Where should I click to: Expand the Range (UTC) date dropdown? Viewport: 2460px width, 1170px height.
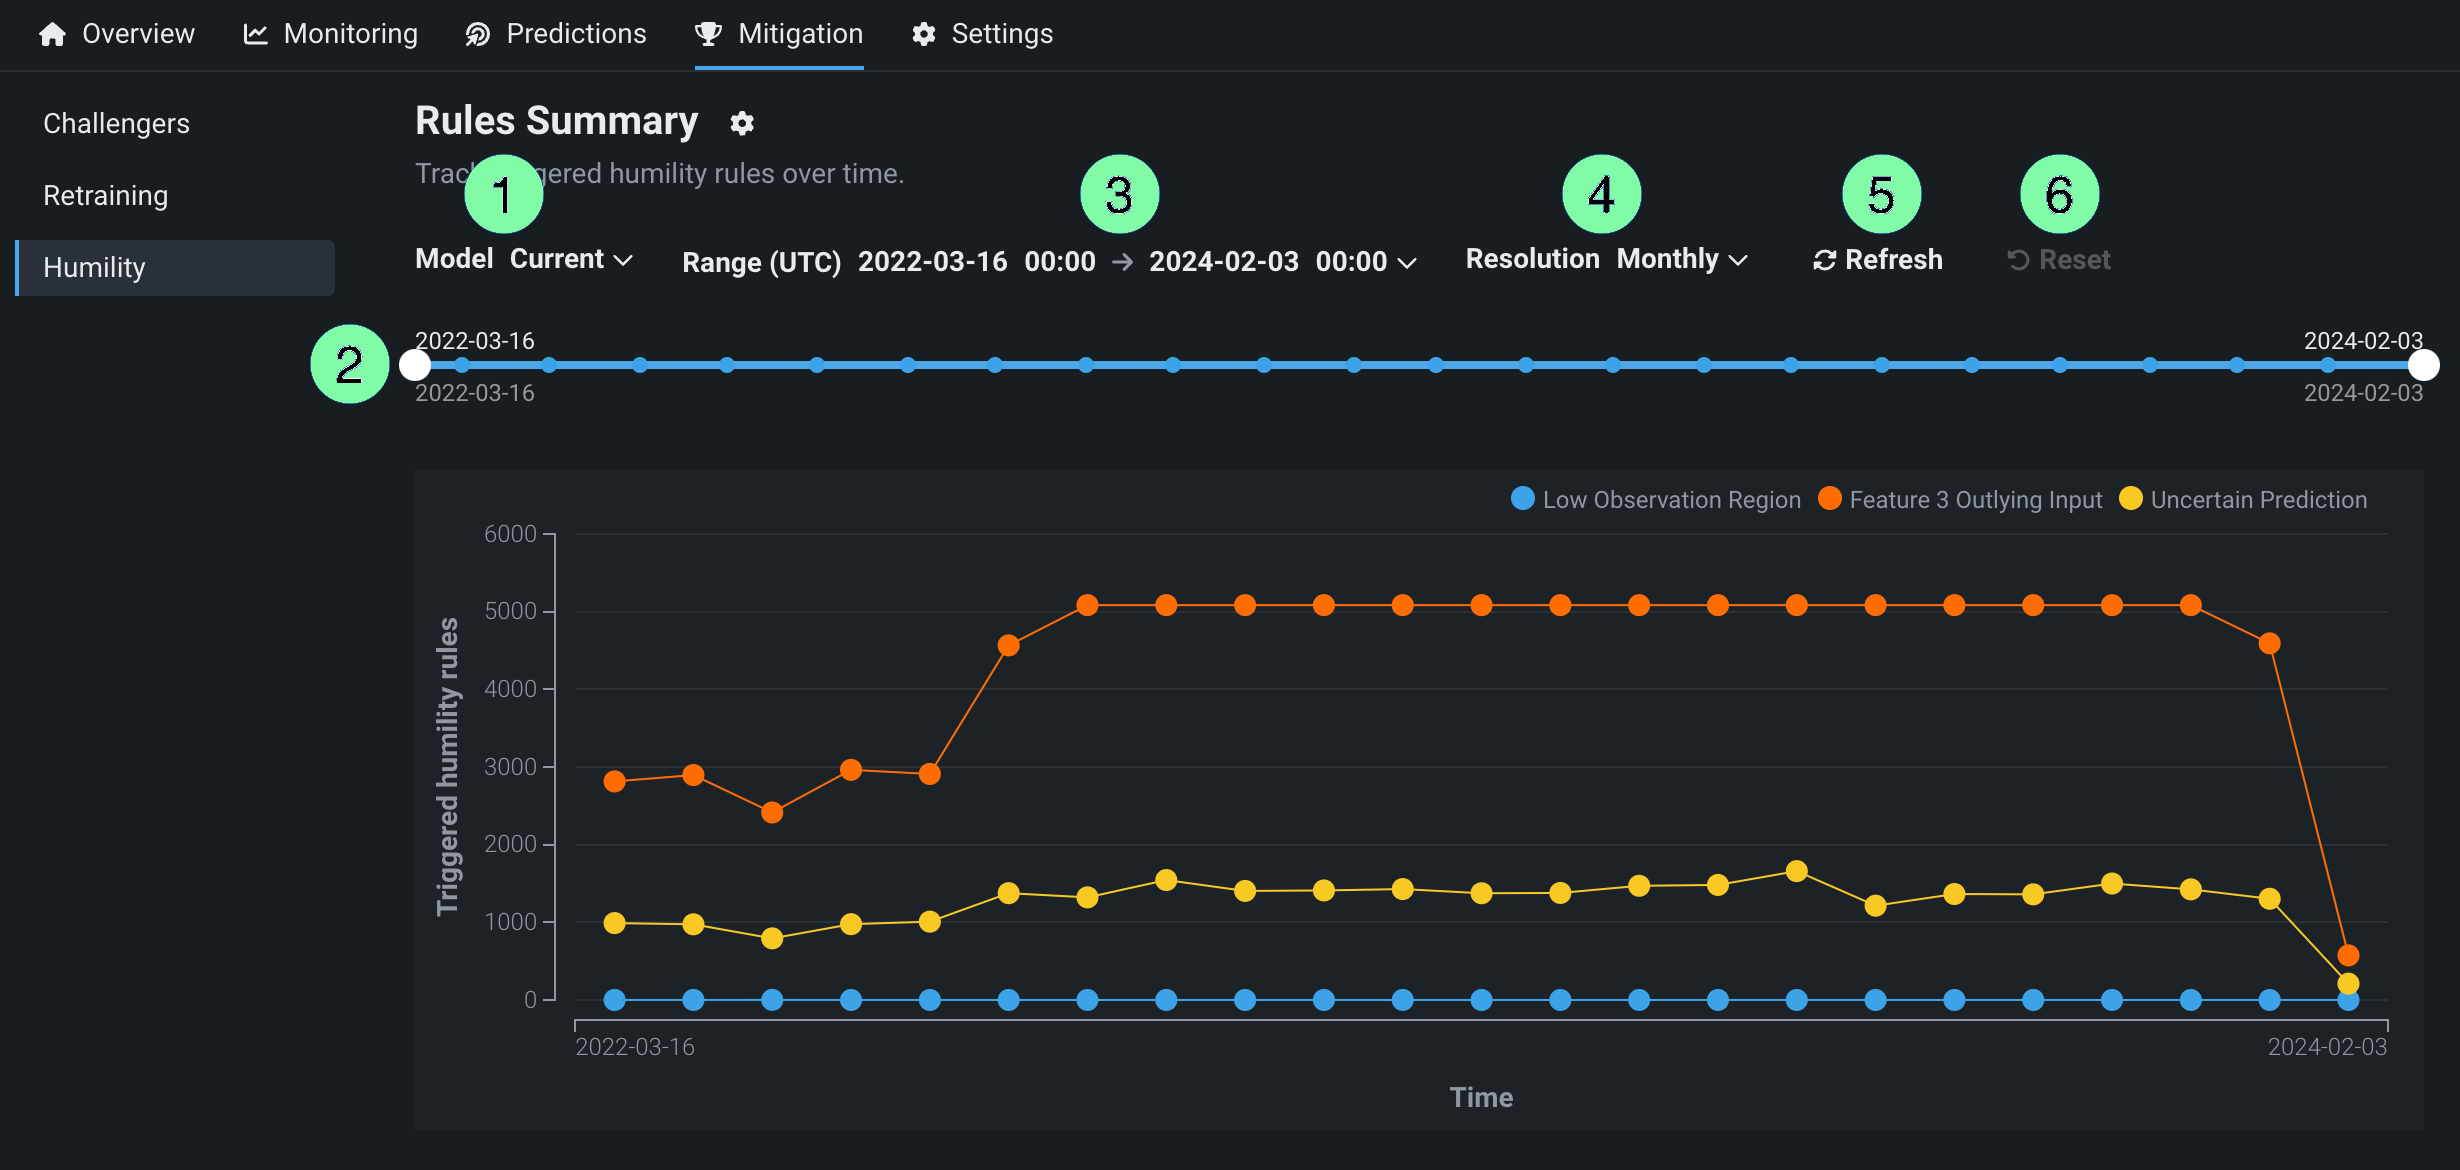click(1406, 262)
